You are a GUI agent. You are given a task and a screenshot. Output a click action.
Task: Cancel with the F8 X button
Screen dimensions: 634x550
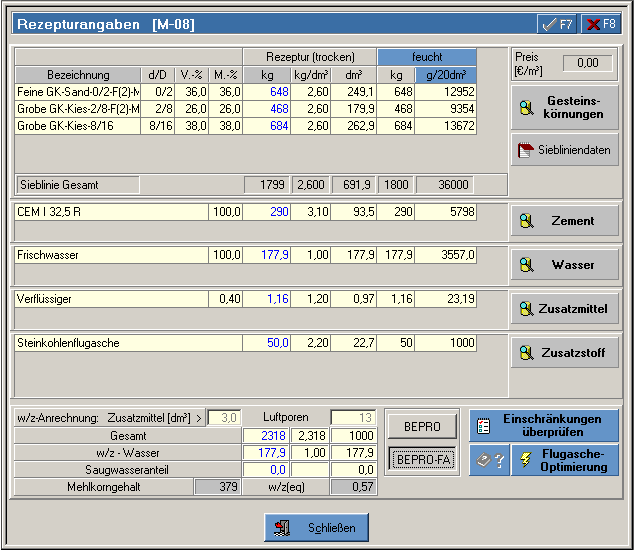[x=600, y=23]
